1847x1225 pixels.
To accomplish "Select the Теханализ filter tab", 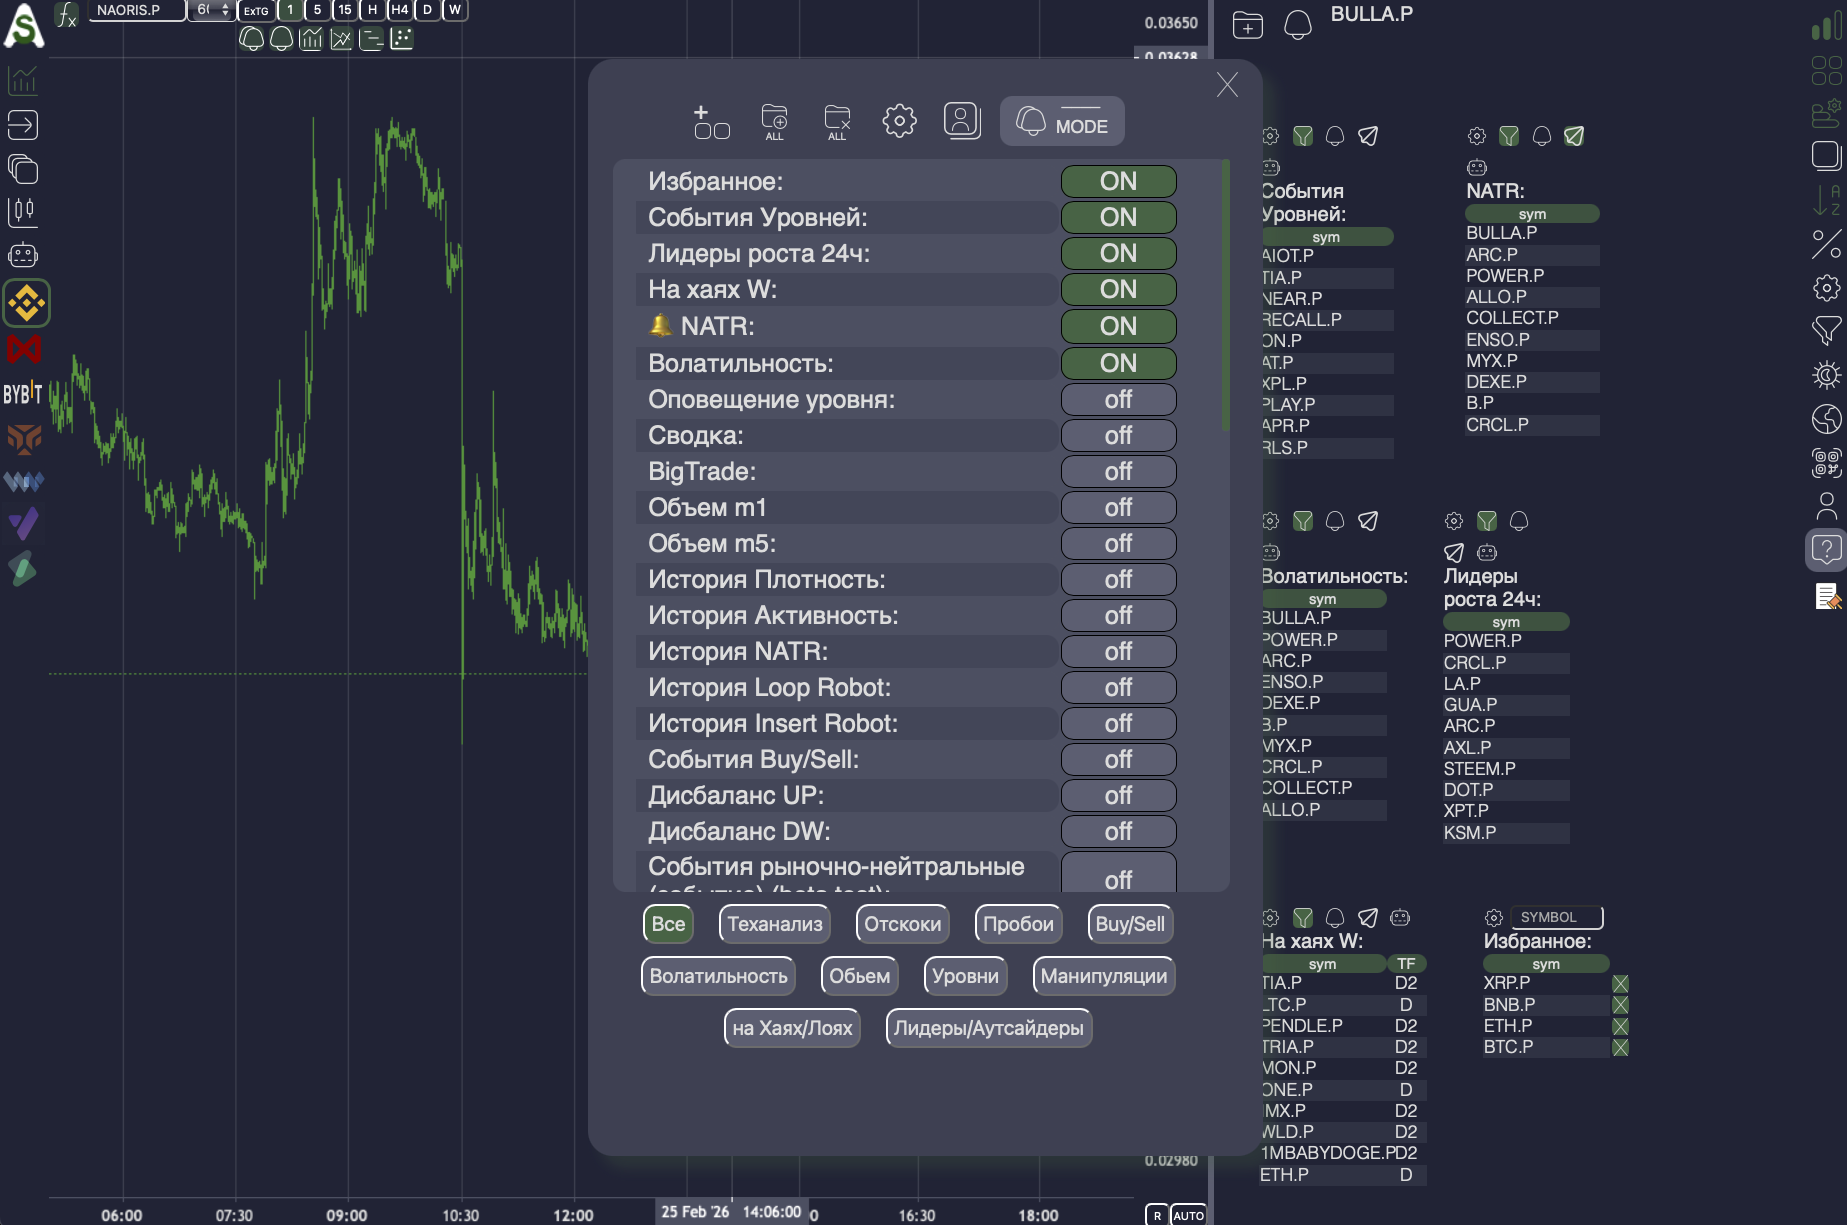I will pyautogui.click(x=774, y=924).
